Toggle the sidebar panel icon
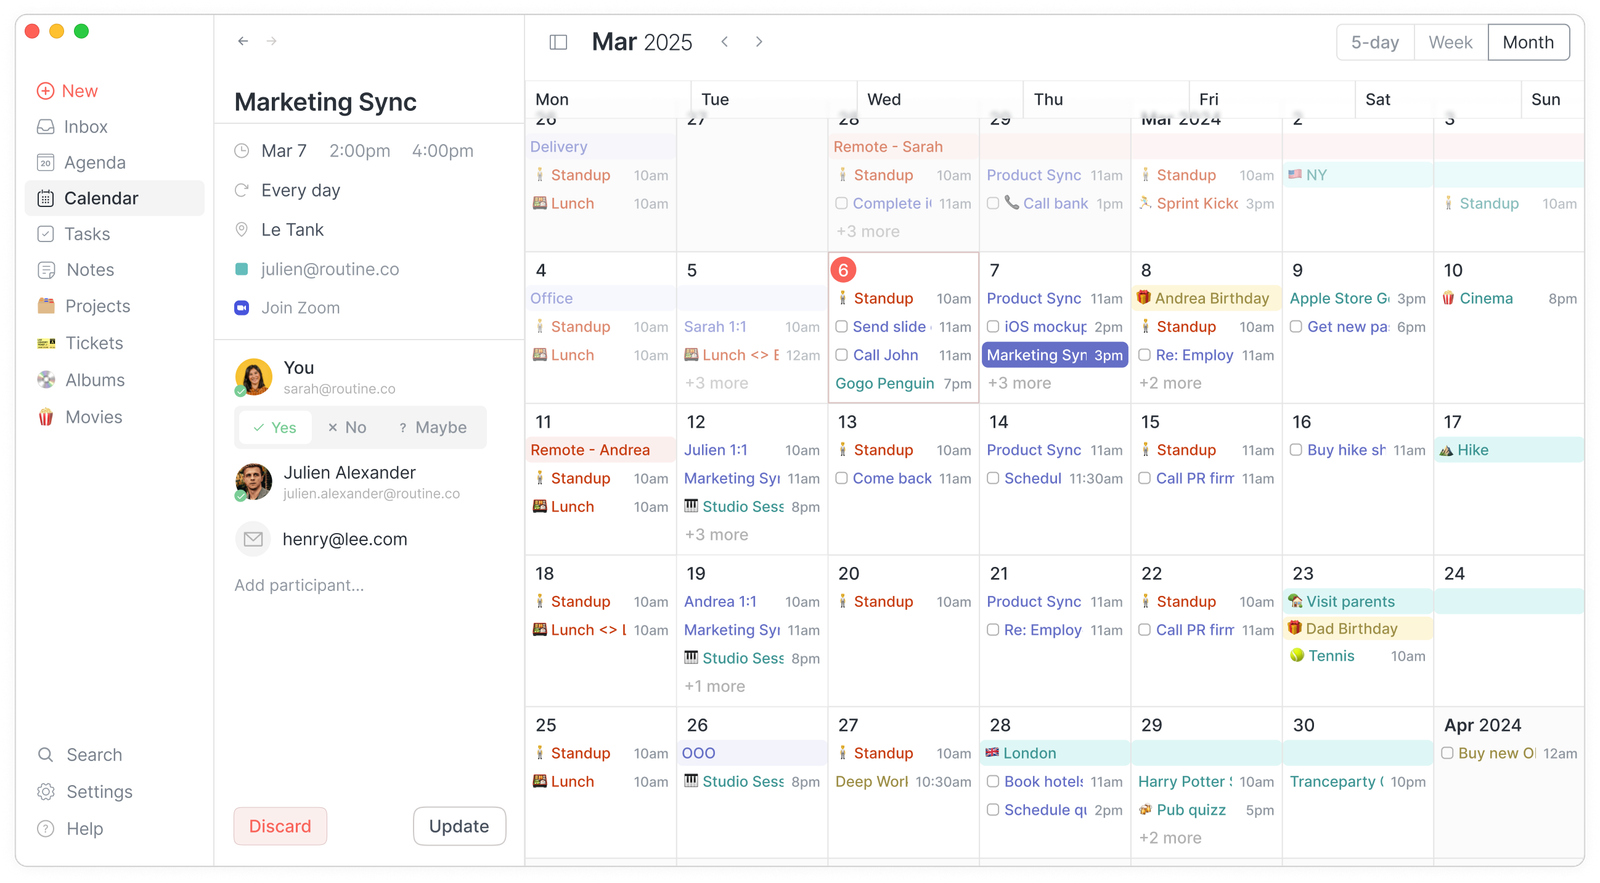This screenshot has width=1600, height=883. click(558, 42)
